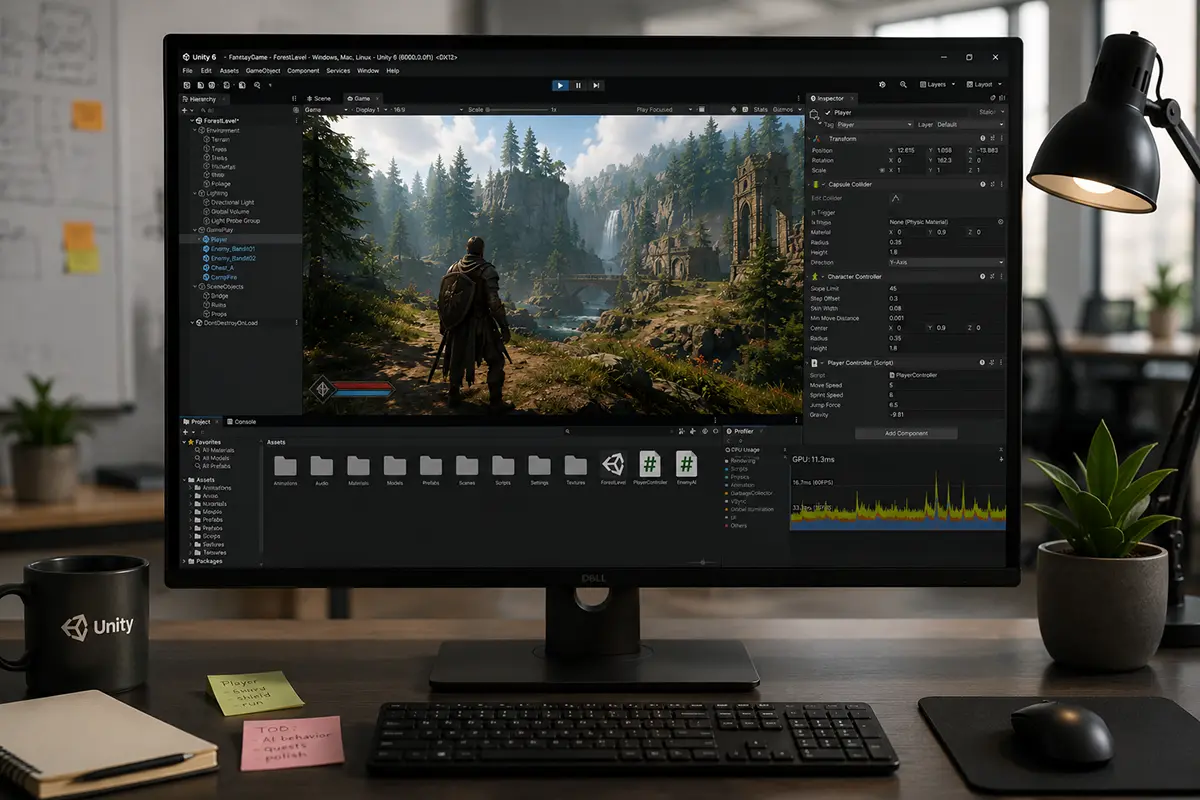Open the Direction dropdown set to Y-Axis
This screenshot has height=800, width=1200.
[946, 263]
